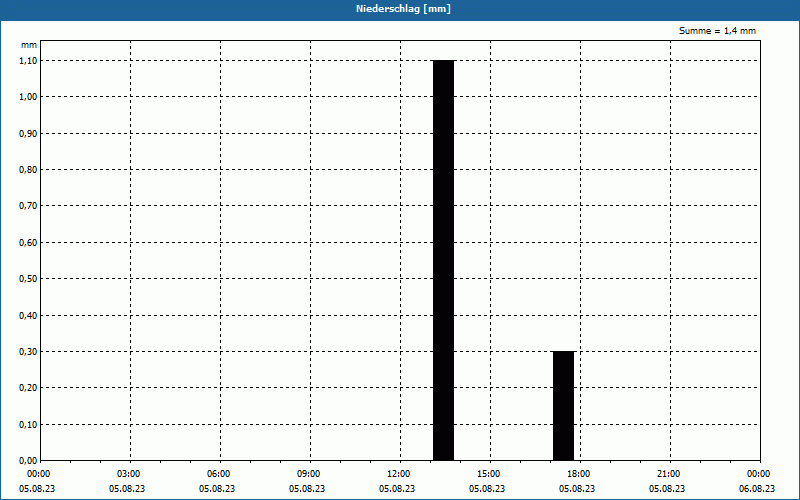Click the 15:00 time axis label
This screenshot has width=800, height=500.
pyautogui.click(x=489, y=474)
